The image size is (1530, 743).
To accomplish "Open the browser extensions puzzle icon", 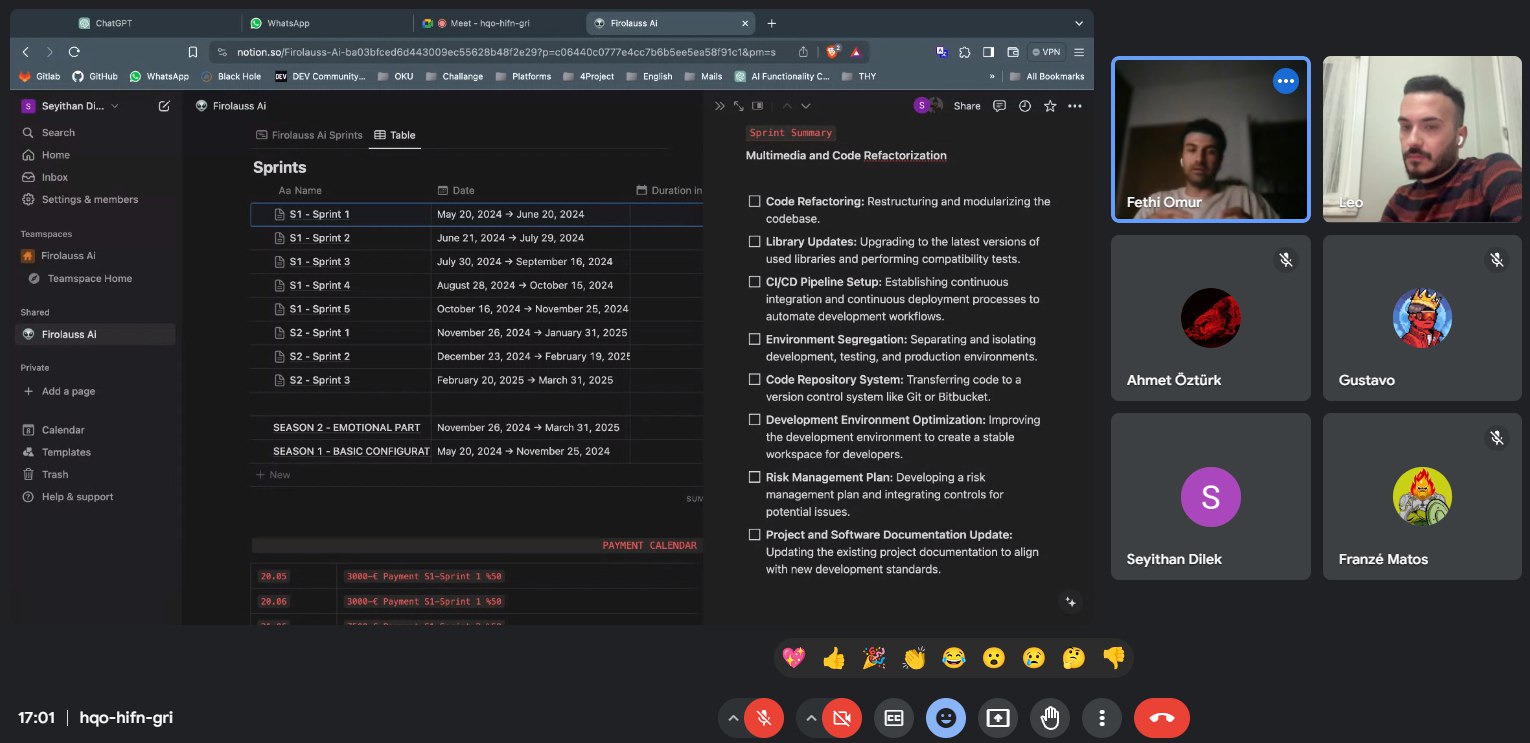I will [x=964, y=52].
